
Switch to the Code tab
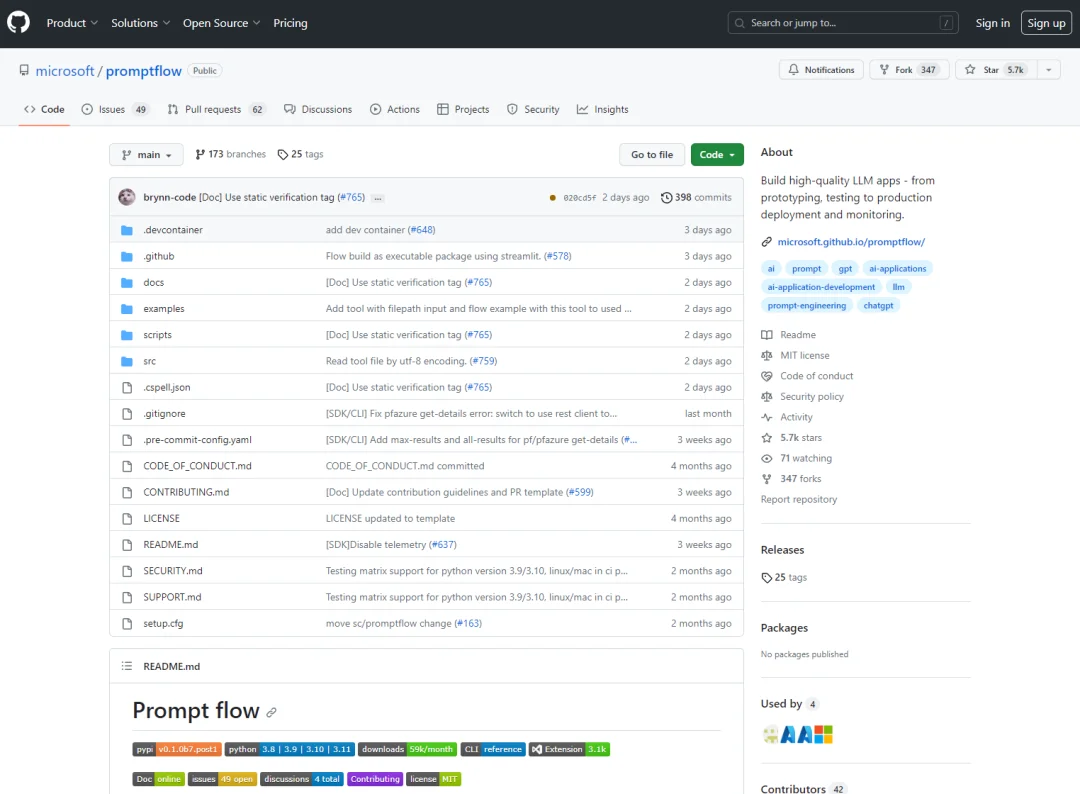[x=44, y=109]
